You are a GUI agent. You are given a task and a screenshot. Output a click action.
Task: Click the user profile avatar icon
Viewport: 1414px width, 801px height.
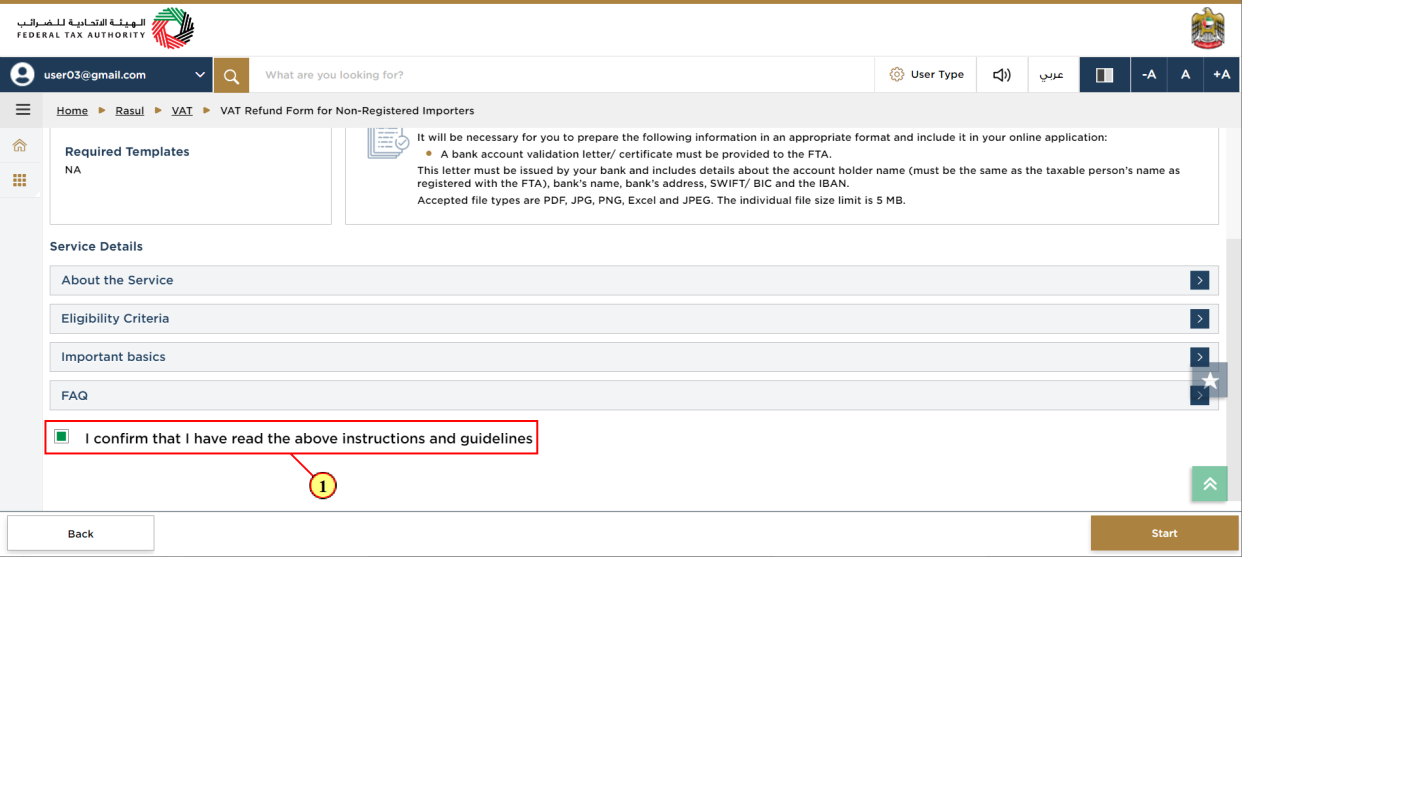click(x=22, y=75)
